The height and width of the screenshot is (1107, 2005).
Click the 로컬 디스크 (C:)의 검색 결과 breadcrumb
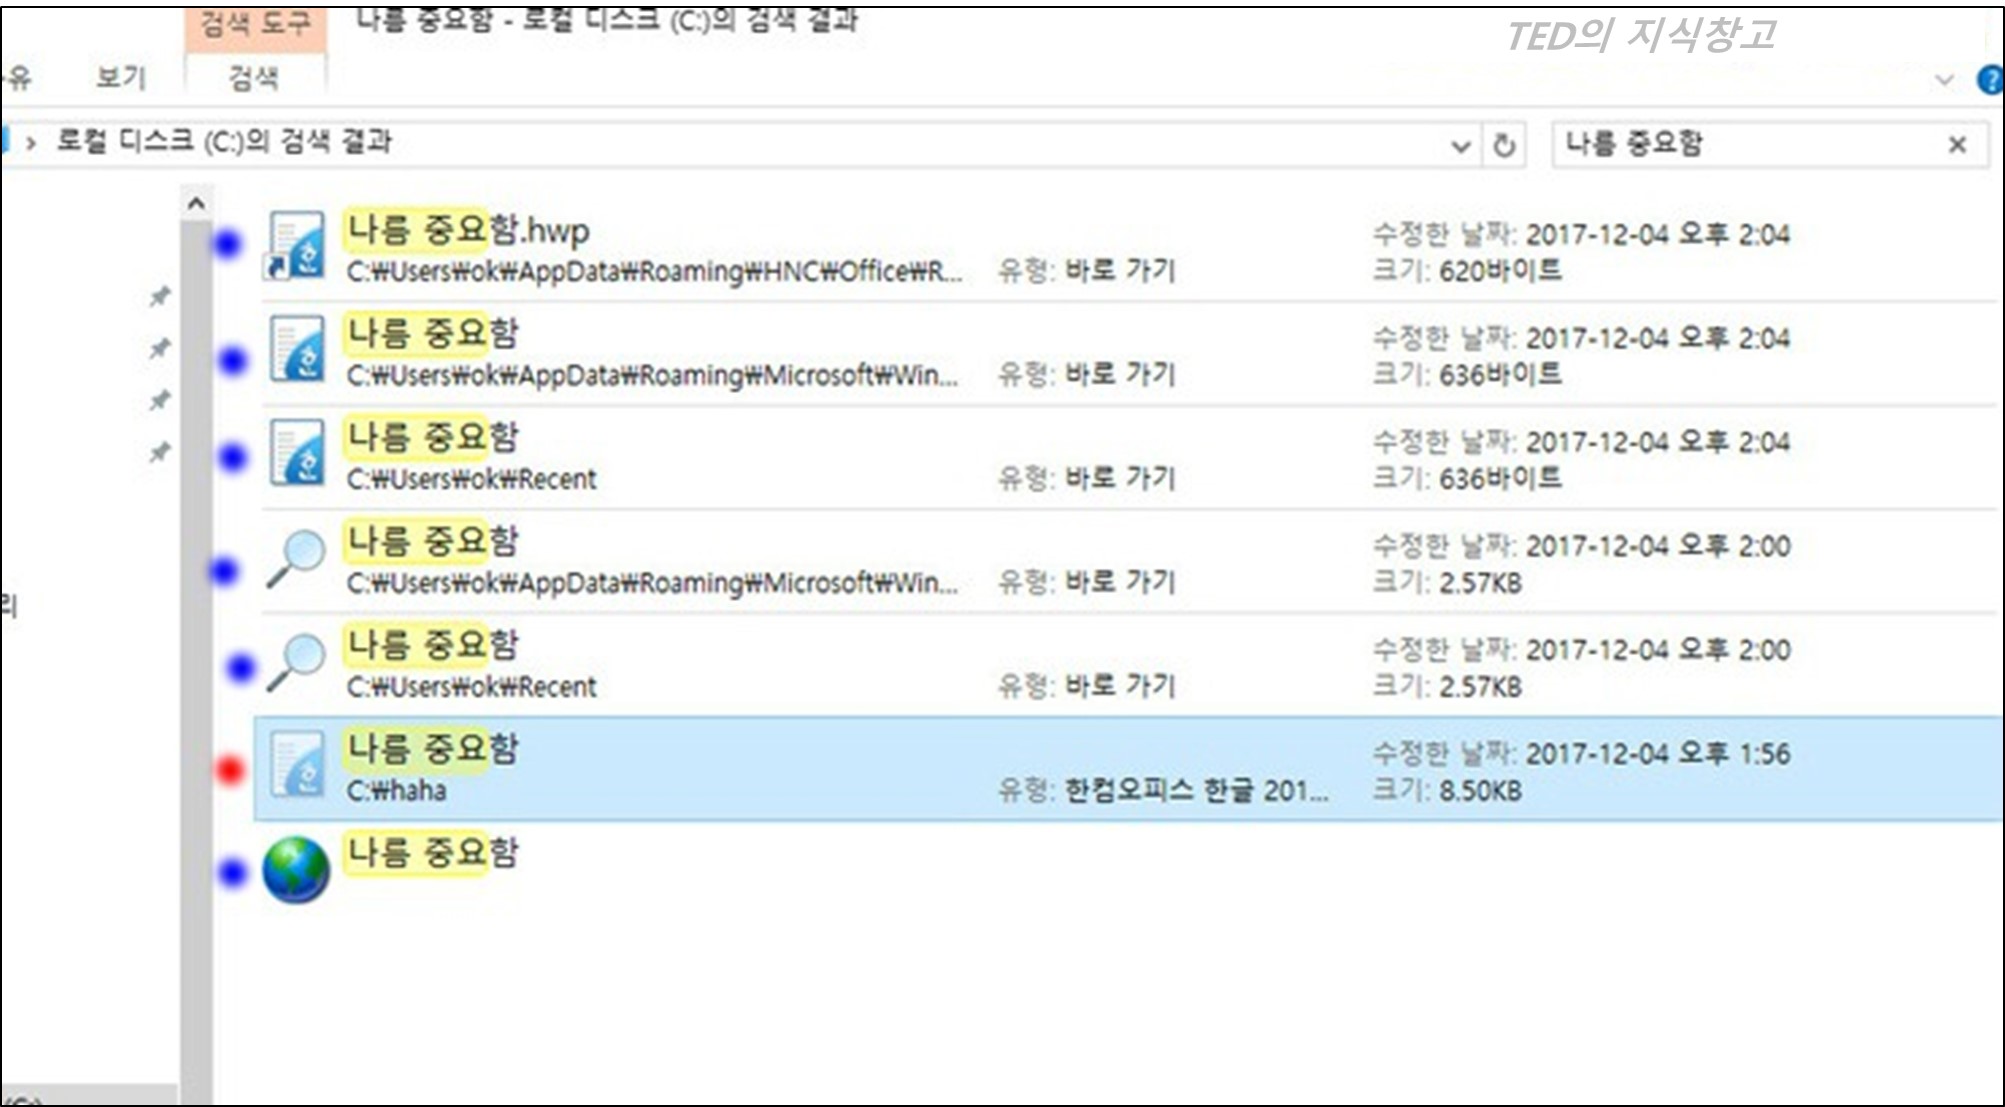223,141
